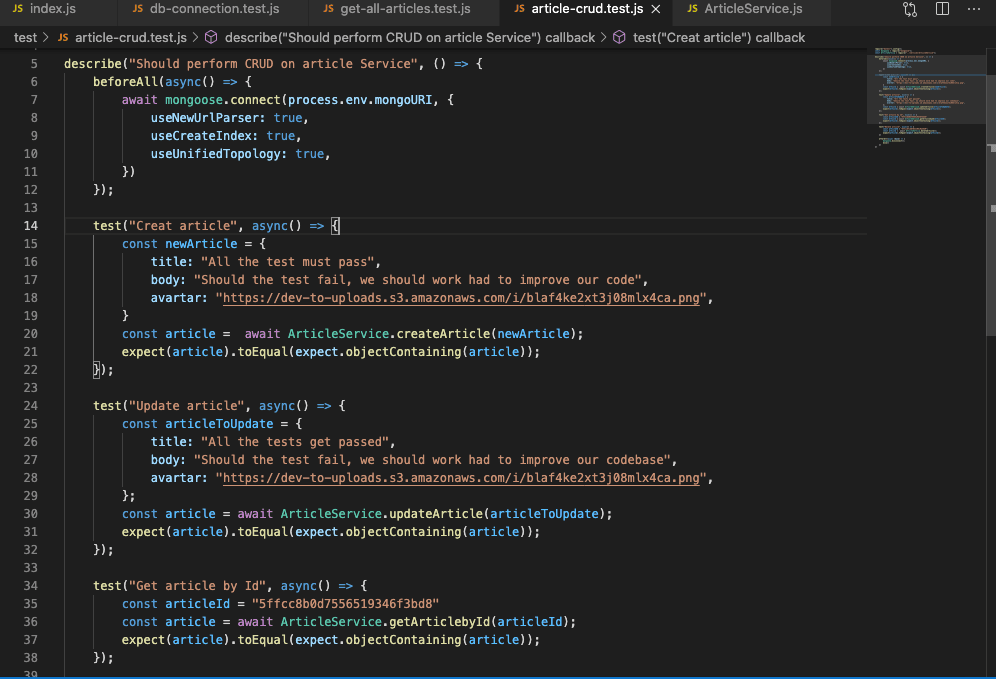The image size is (996, 679).
Task: Close the article-crud.test.js tab
Action: [655, 9]
